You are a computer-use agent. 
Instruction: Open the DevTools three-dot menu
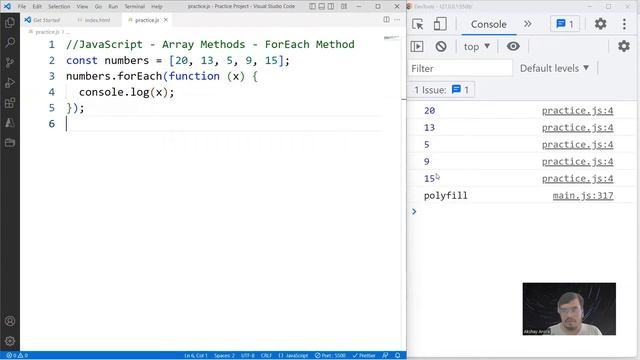624,24
